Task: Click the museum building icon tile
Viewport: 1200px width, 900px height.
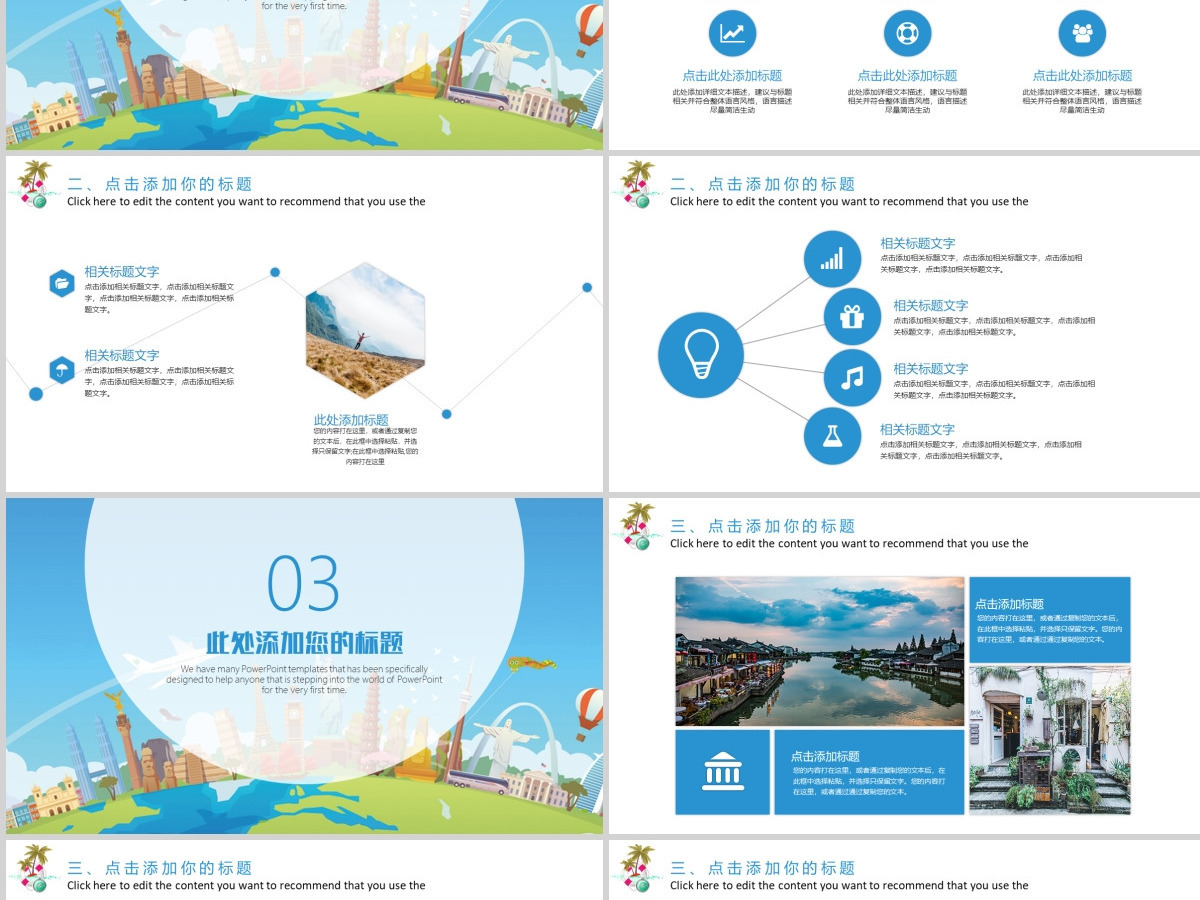Action: point(722,772)
